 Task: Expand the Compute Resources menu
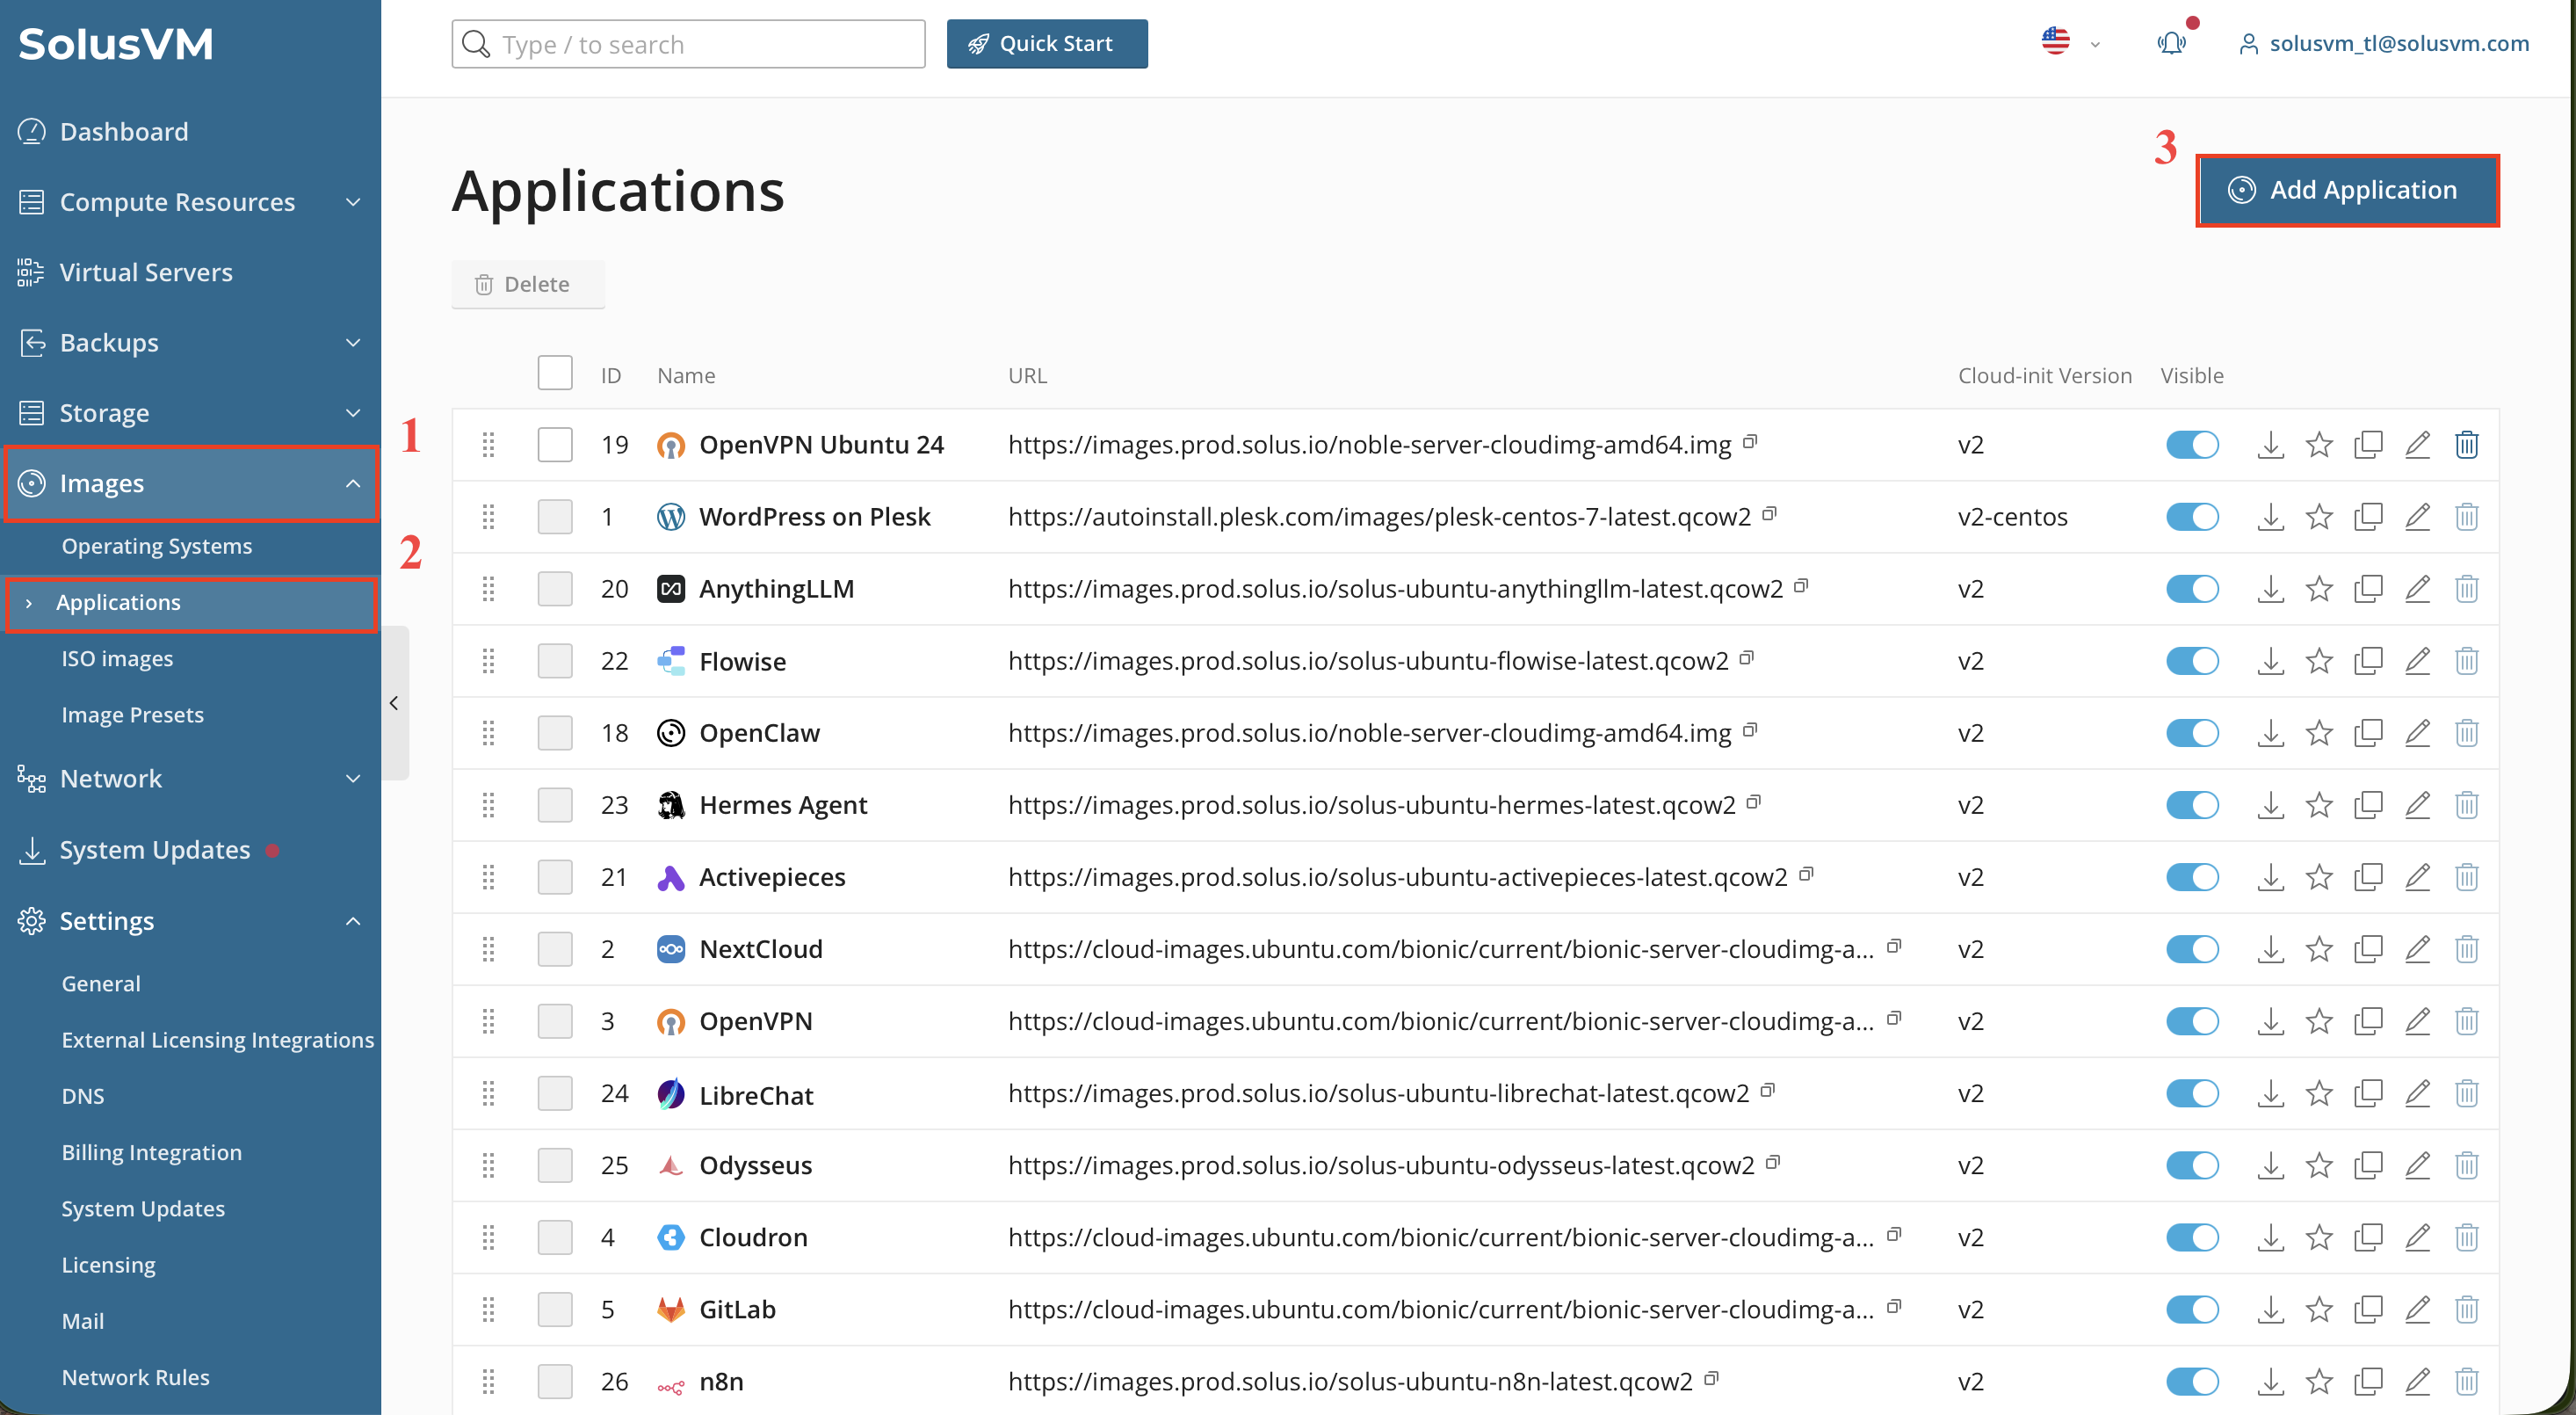190,202
